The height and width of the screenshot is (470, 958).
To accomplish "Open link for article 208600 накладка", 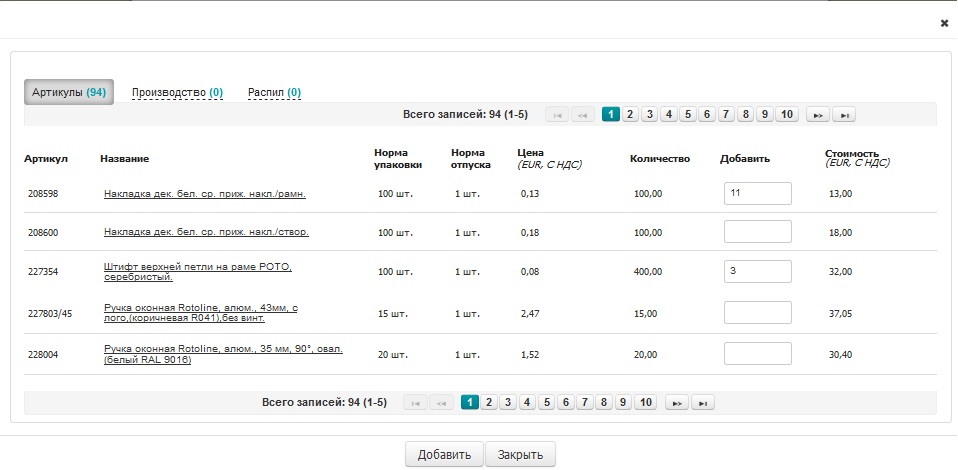I will point(206,232).
